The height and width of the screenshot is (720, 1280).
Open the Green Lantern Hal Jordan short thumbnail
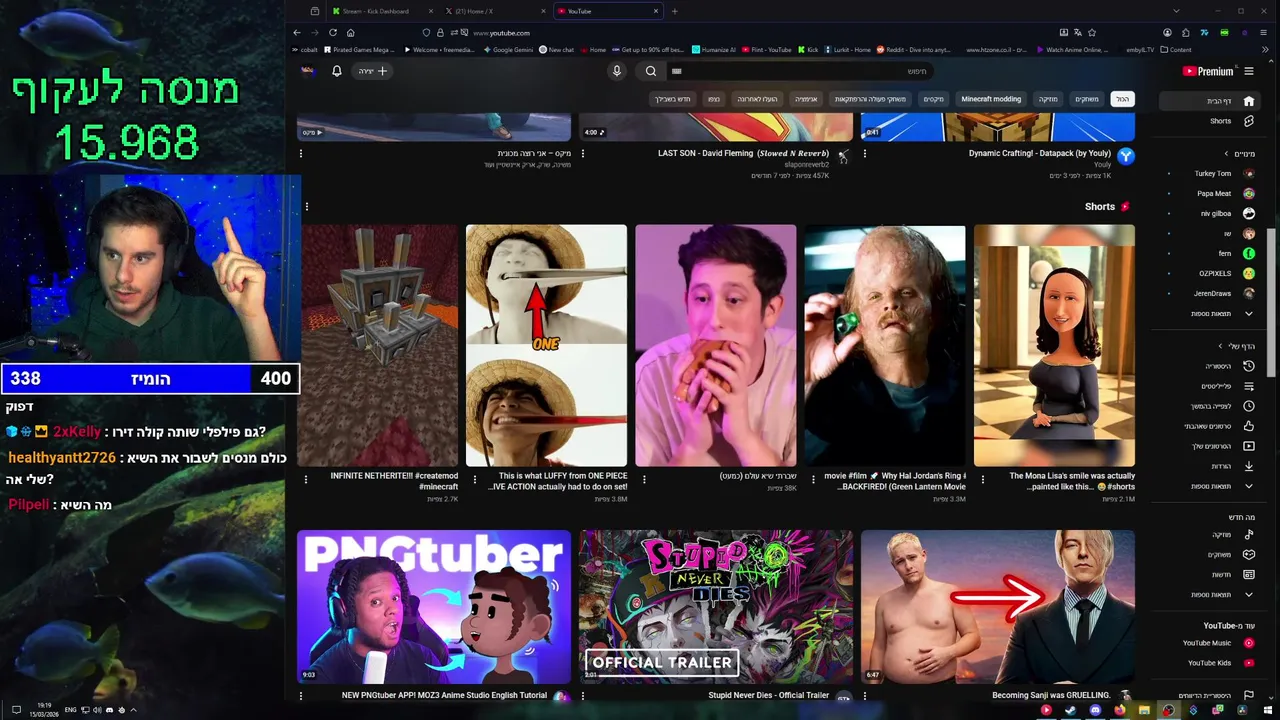click(x=885, y=345)
